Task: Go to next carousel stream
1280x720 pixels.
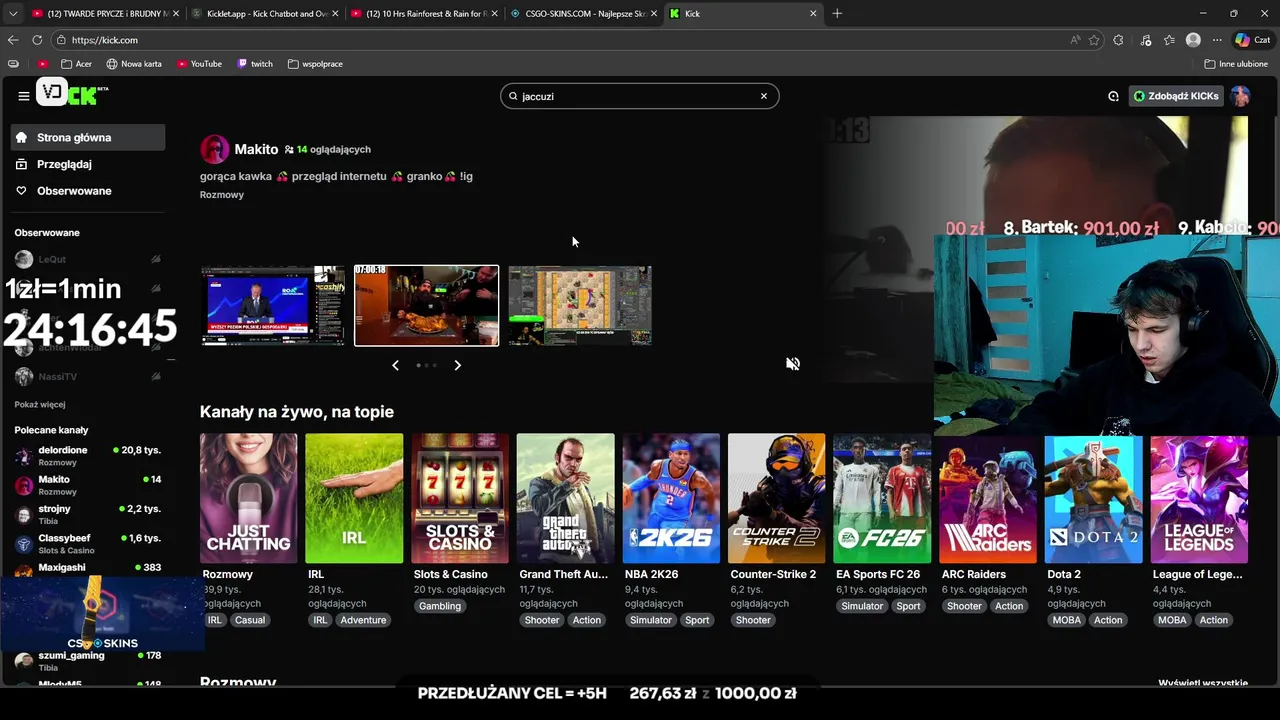Action: coord(458,365)
